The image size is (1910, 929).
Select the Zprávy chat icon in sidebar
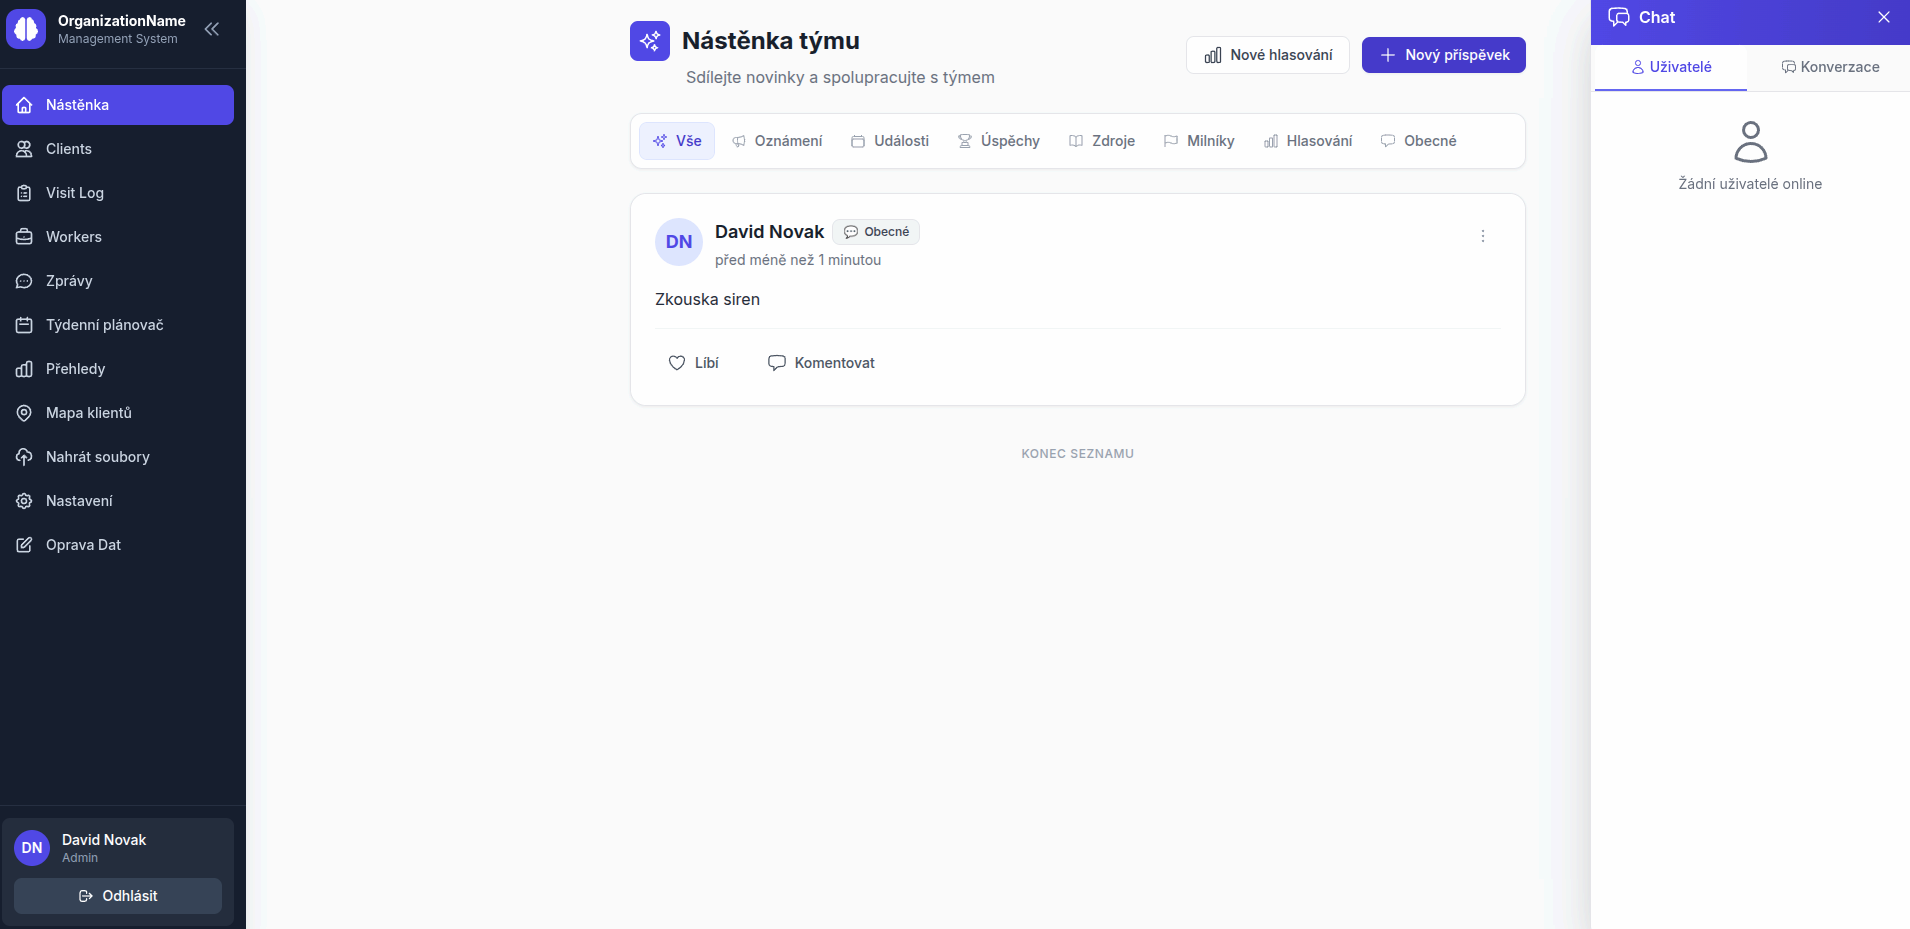coord(23,281)
